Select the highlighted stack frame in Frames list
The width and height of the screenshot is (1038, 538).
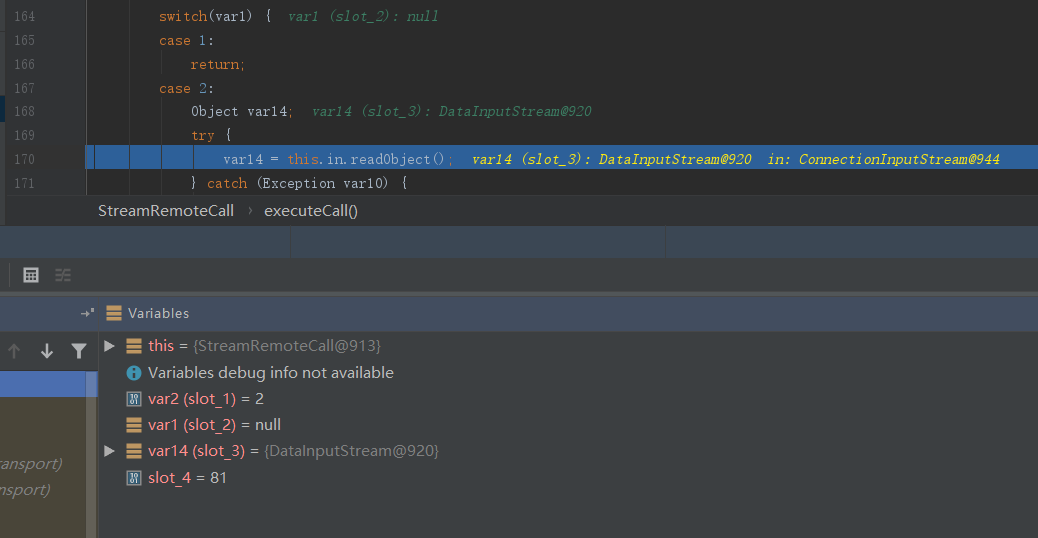[x=48, y=385]
